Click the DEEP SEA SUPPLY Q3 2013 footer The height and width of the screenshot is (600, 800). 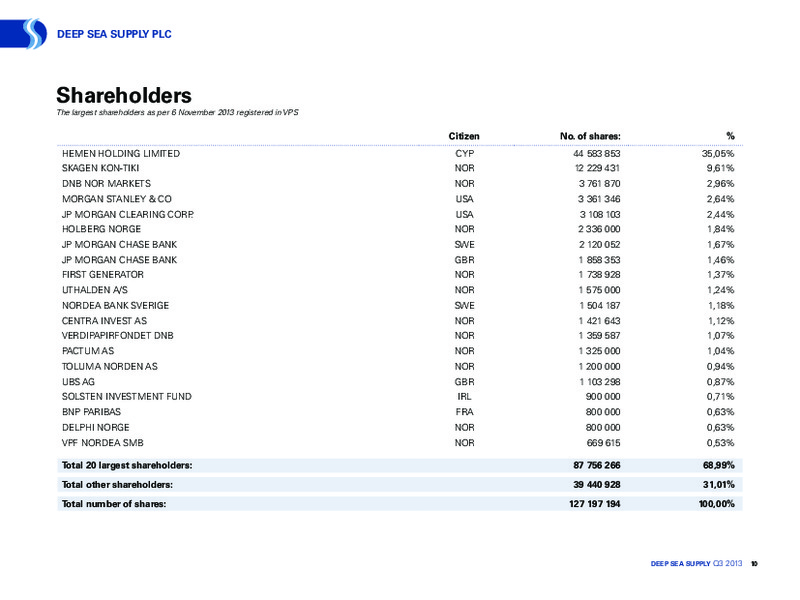696,564
